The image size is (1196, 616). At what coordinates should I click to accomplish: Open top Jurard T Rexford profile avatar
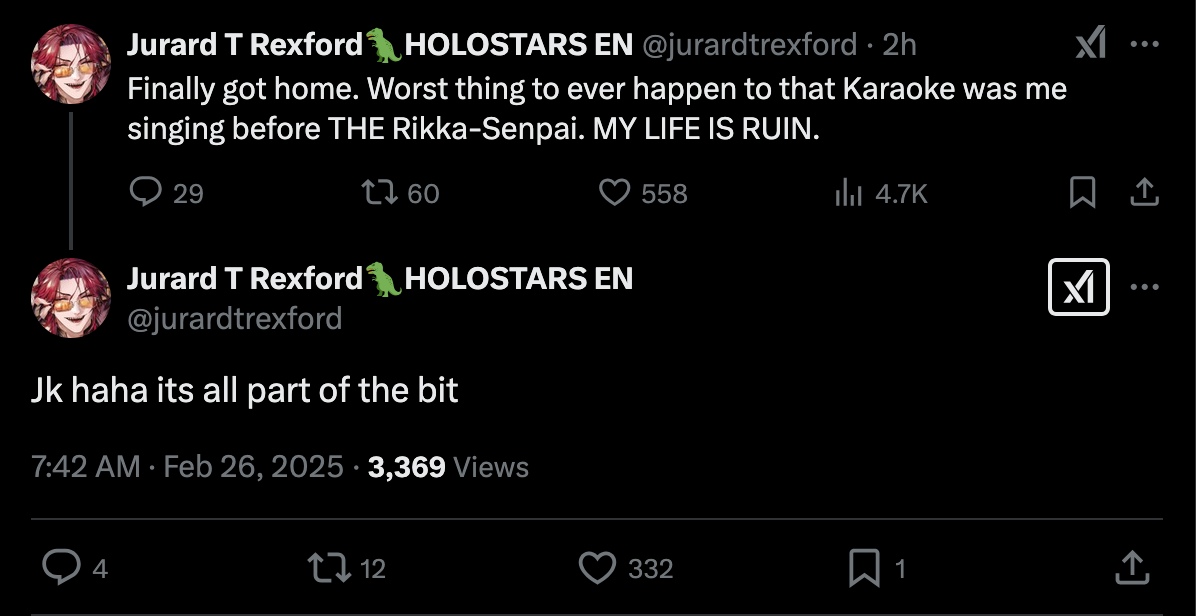(70, 64)
